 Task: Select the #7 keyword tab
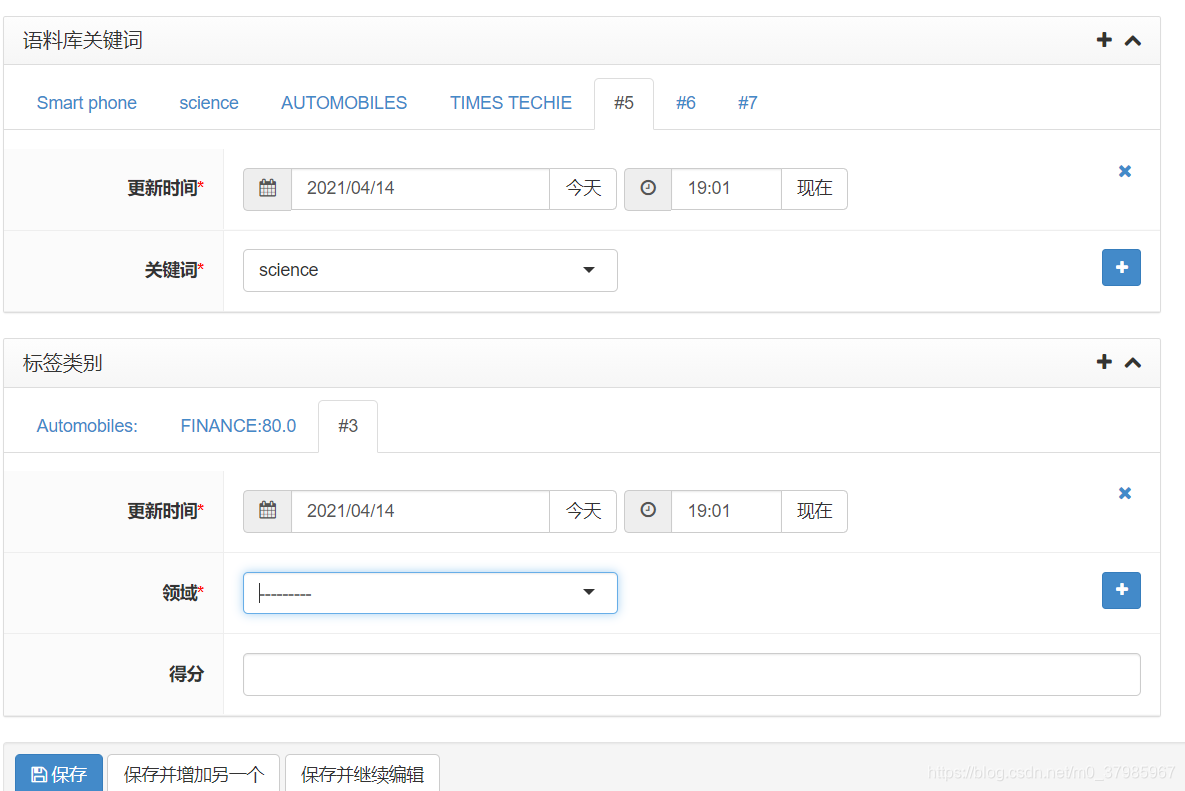(x=747, y=104)
